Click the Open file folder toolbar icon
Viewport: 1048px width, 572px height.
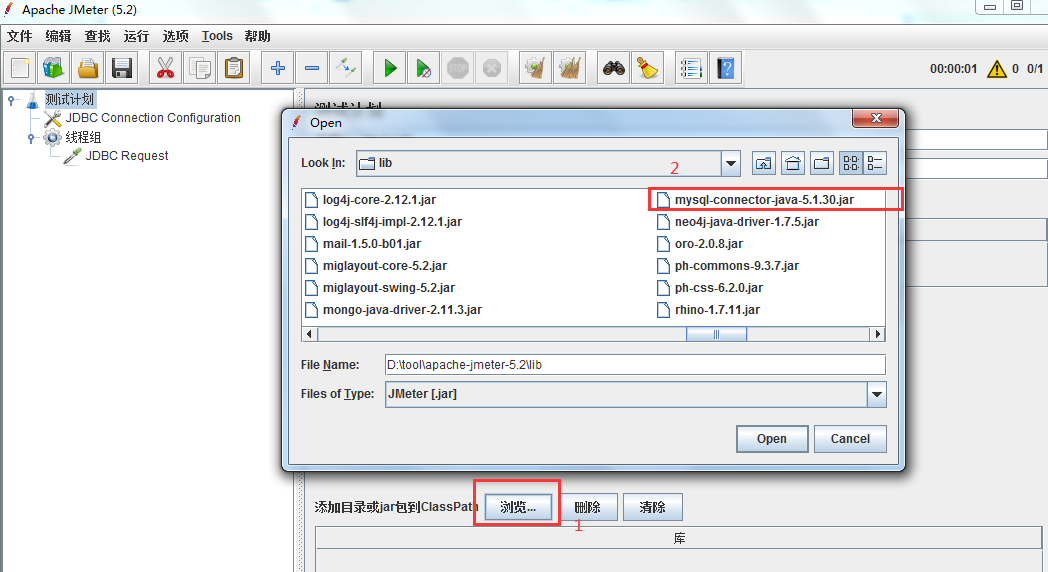(88, 68)
